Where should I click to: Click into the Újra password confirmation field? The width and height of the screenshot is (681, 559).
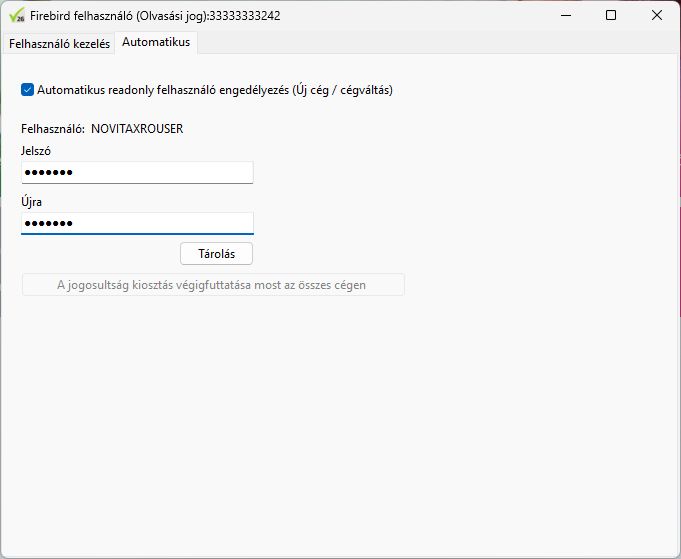(137, 223)
